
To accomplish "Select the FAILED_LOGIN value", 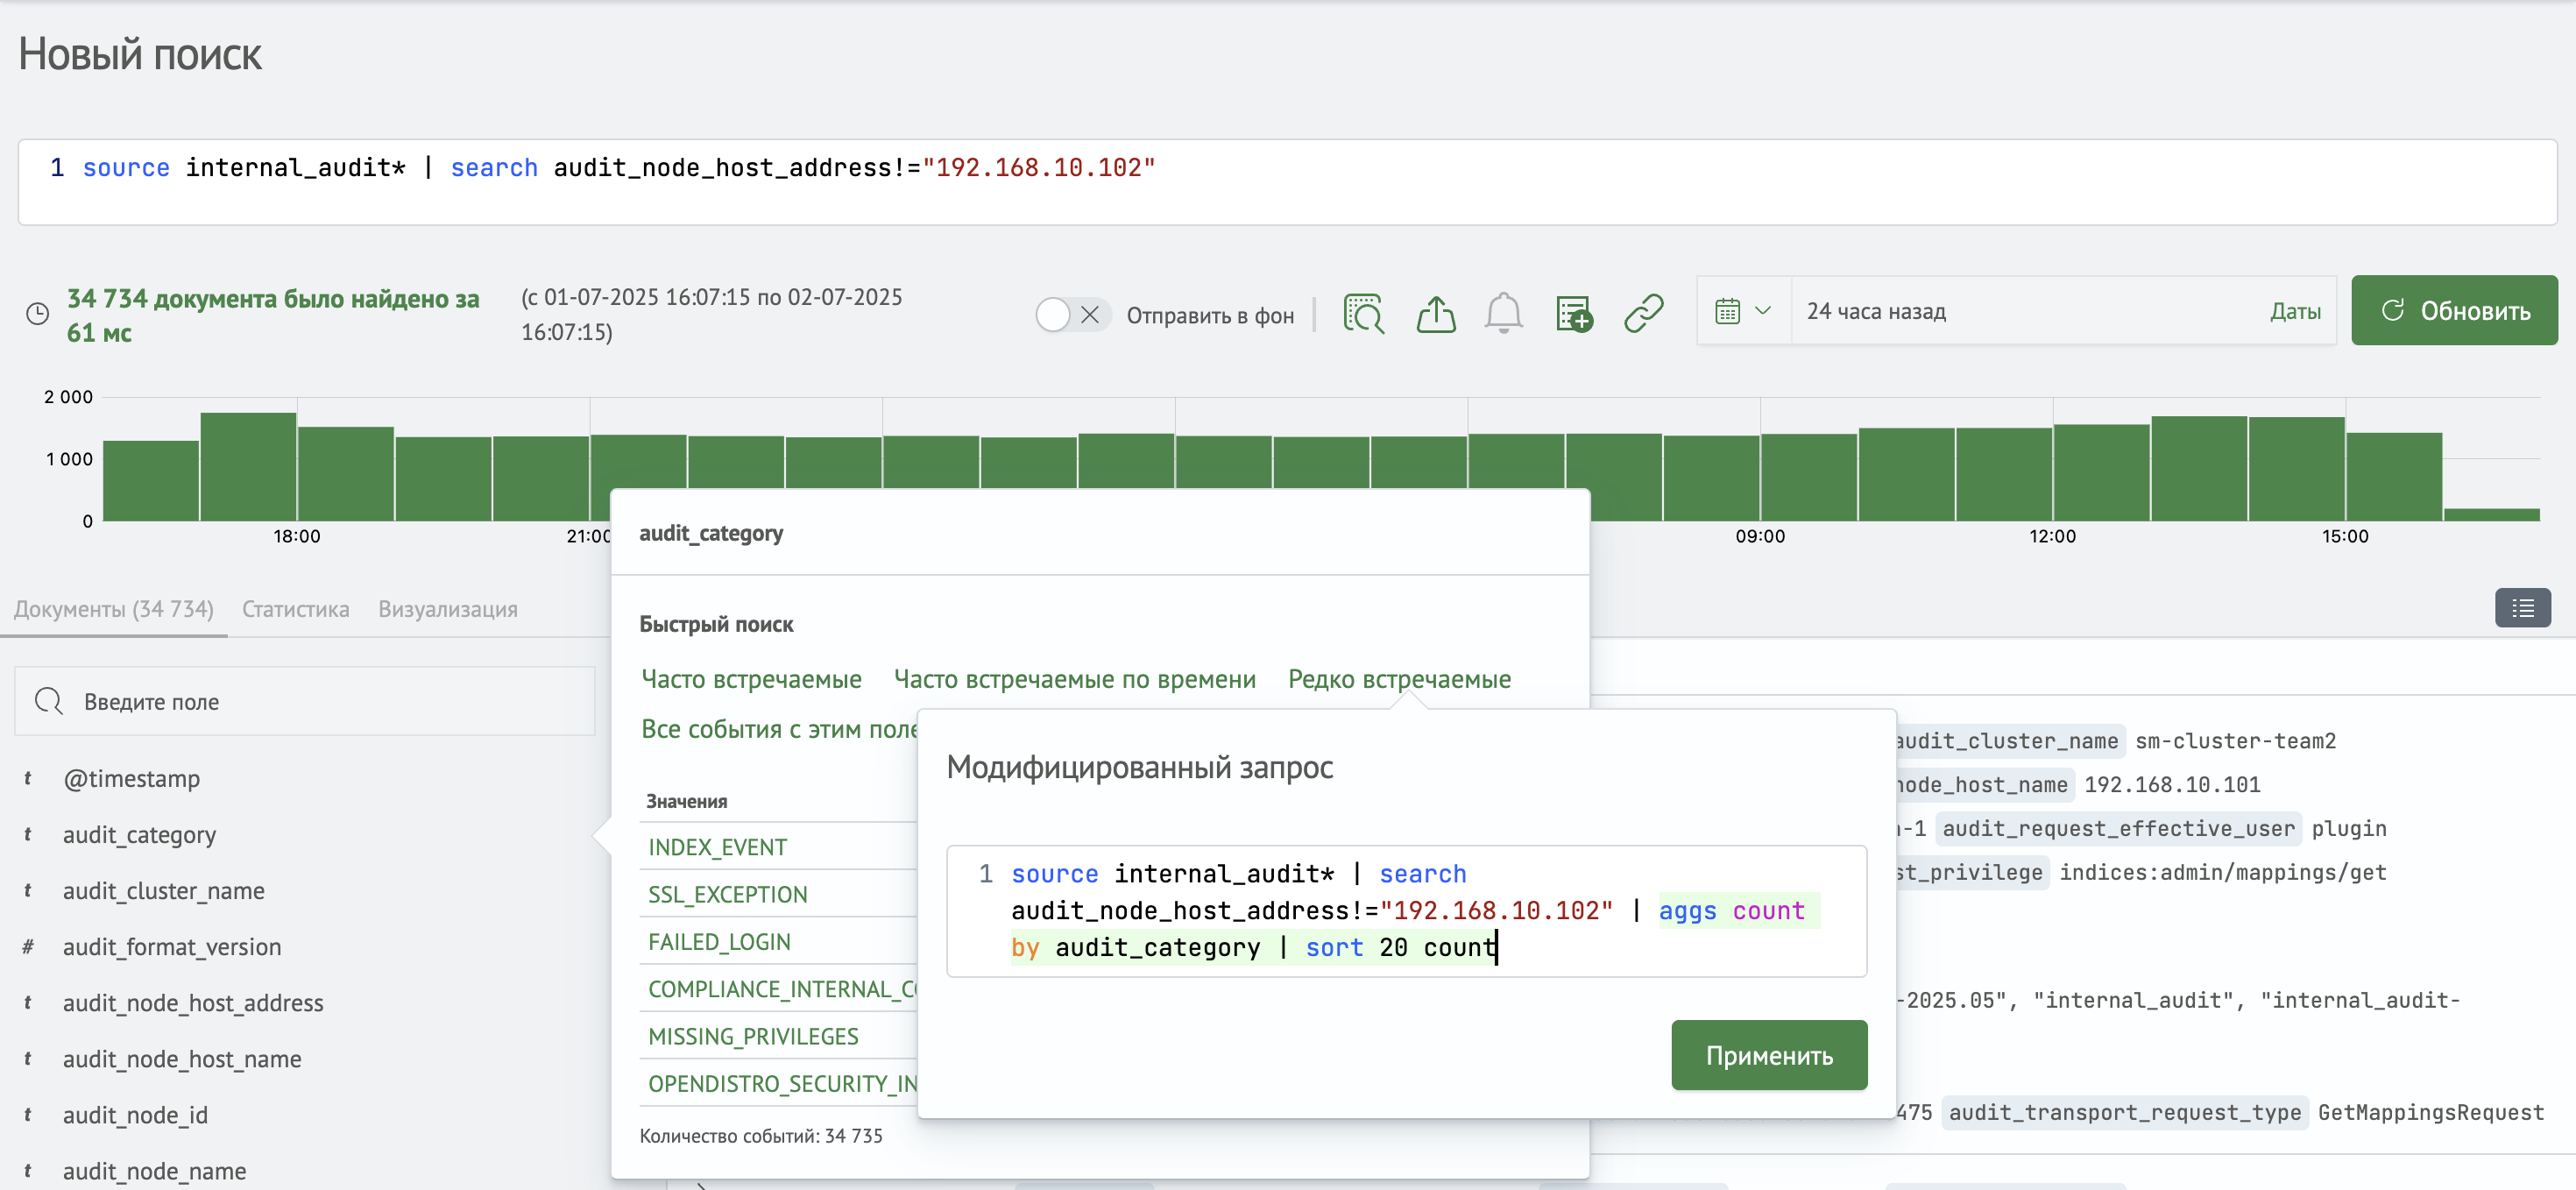I will (x=719, y=941).
